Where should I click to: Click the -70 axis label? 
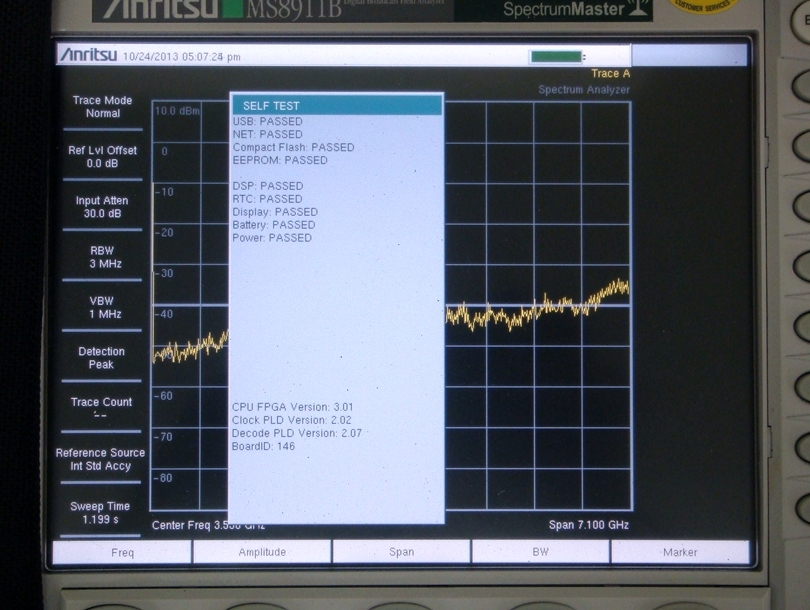click(x=164, y=437)
